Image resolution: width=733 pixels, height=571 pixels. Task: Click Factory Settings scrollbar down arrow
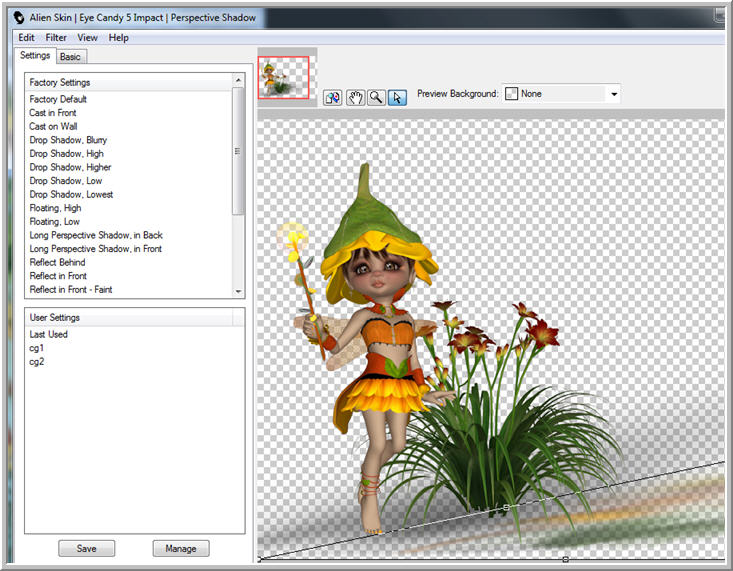pyautogui.click(x=238, y=291)
